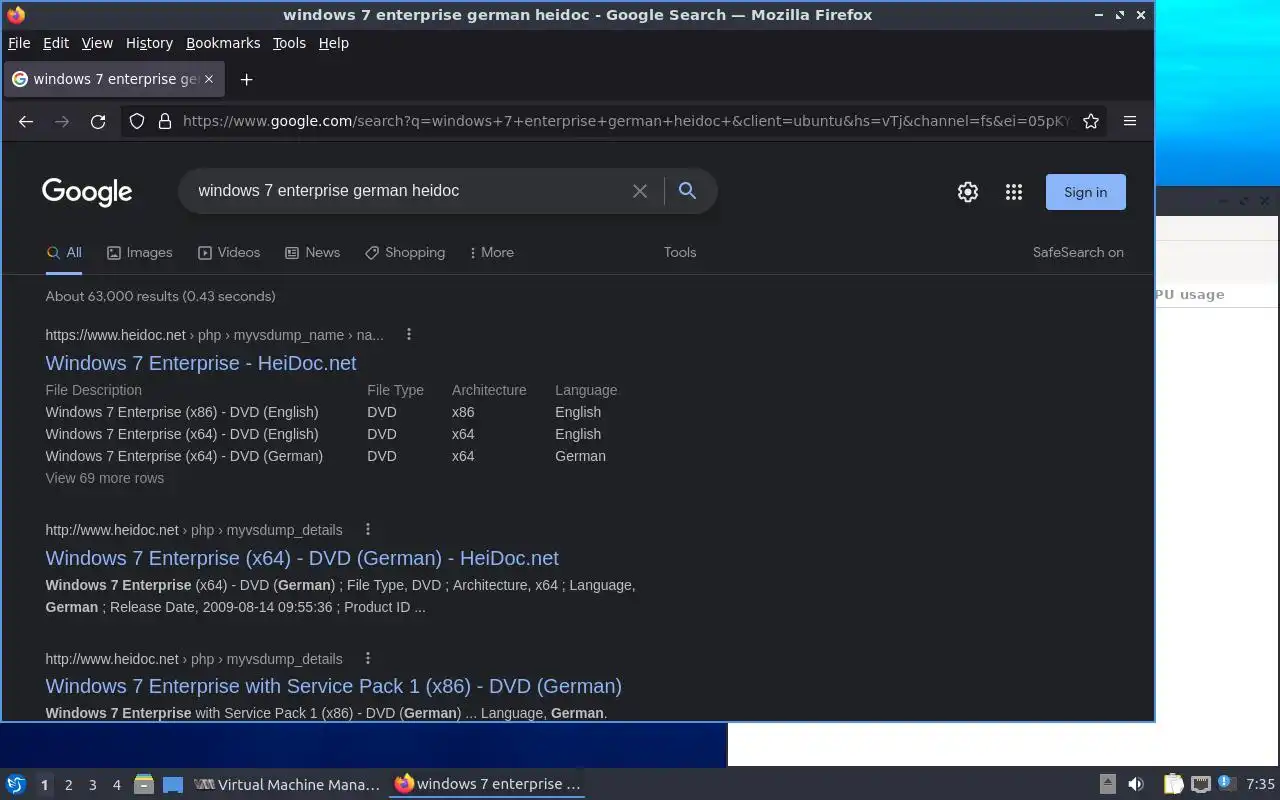Open SafeSearch on settings
The image size is (1280, 800).
coord(1078,253)
